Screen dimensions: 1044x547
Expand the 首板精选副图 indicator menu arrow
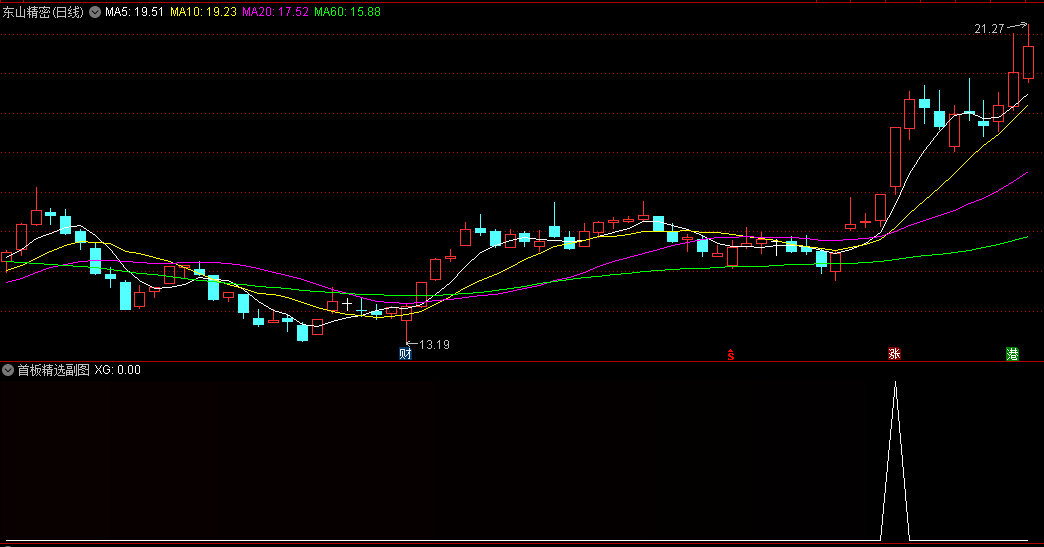click(x=8, y=370)
